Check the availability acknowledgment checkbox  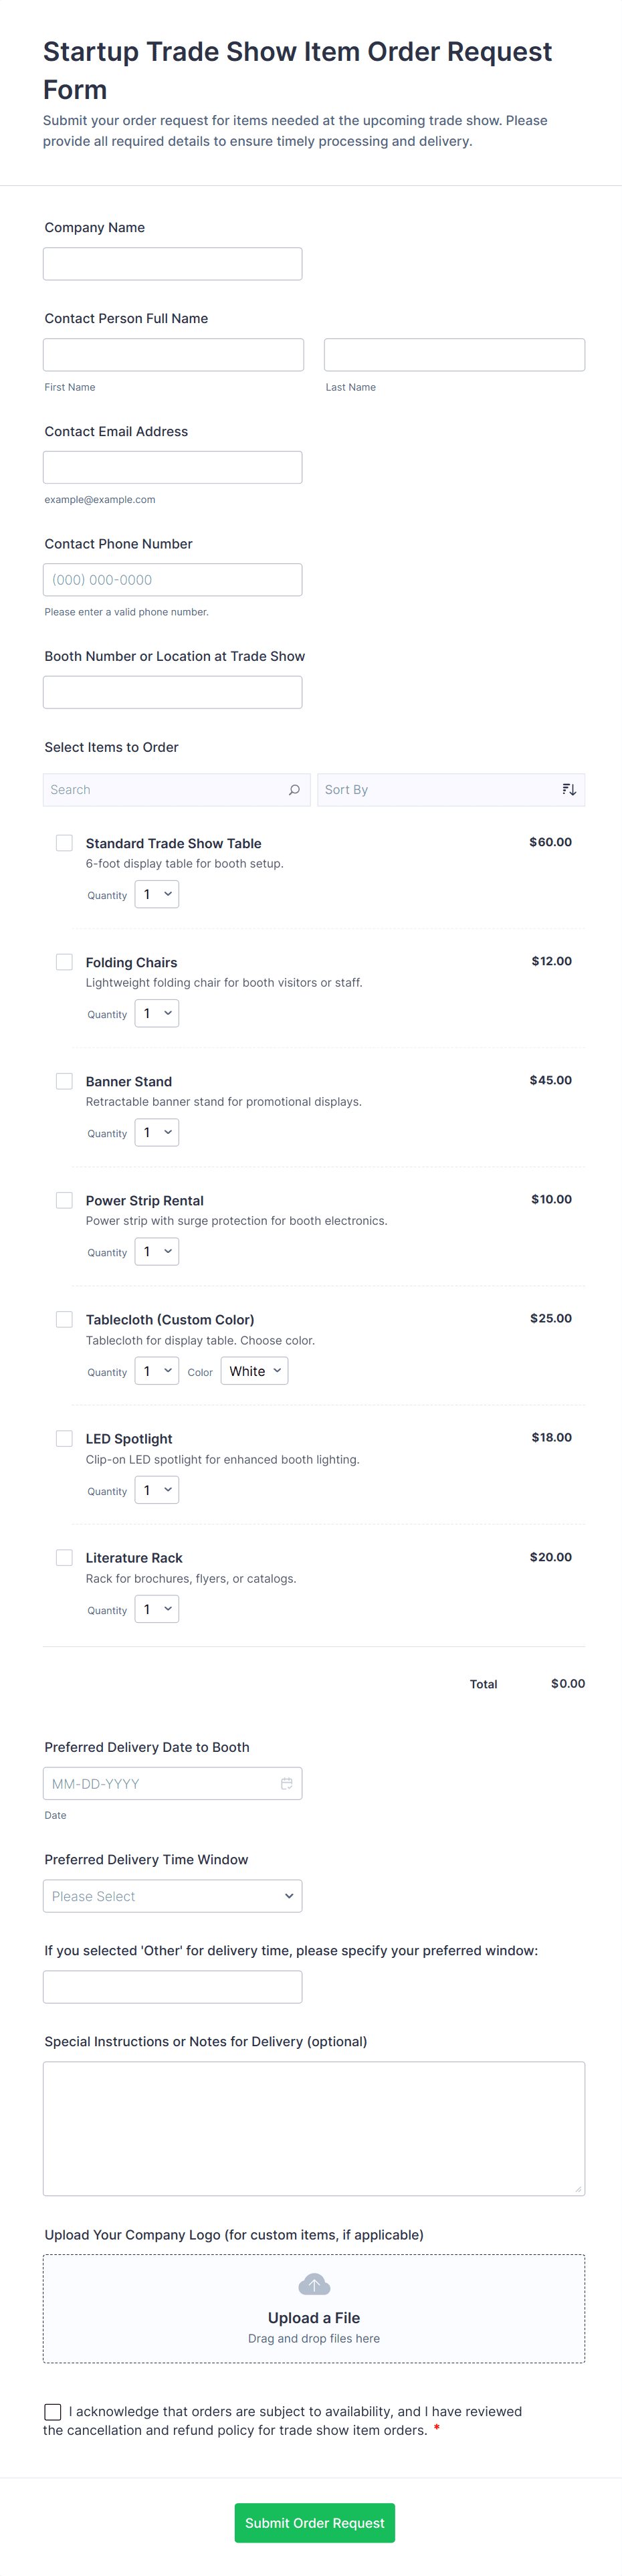pyautogui.click(x=53, y=2412)
